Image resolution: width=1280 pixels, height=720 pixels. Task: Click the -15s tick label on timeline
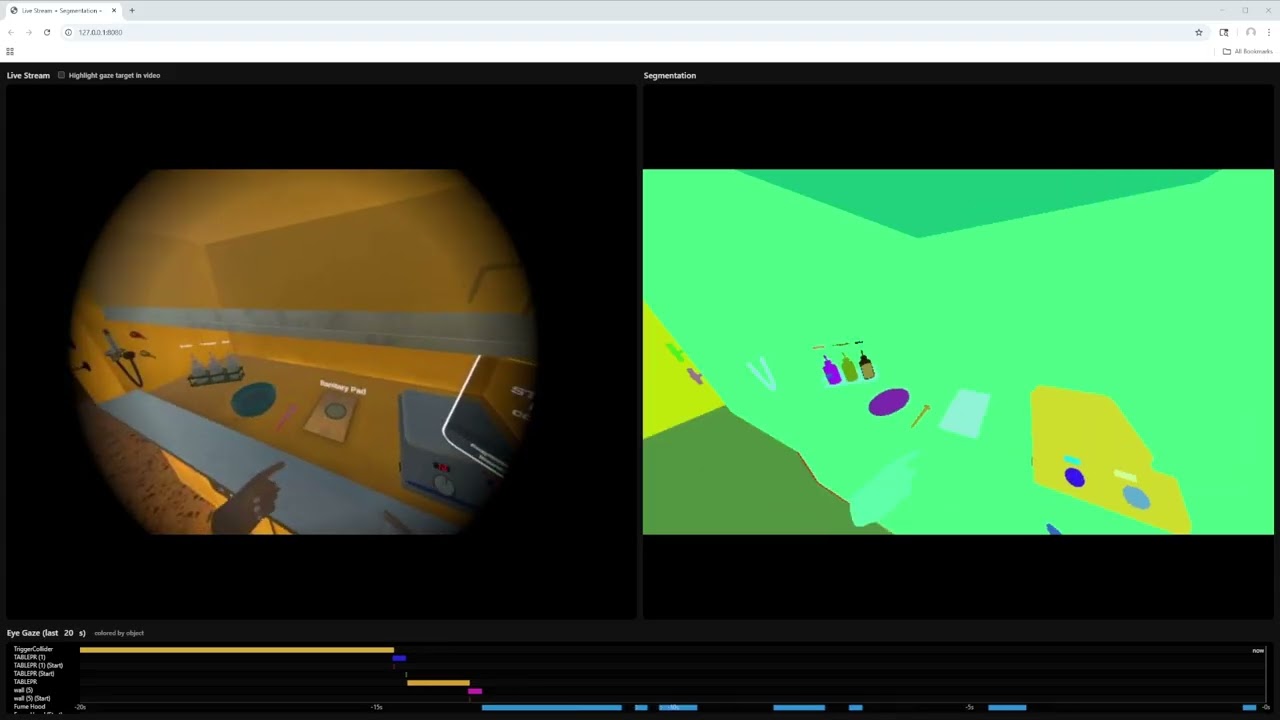coord(376,707)
